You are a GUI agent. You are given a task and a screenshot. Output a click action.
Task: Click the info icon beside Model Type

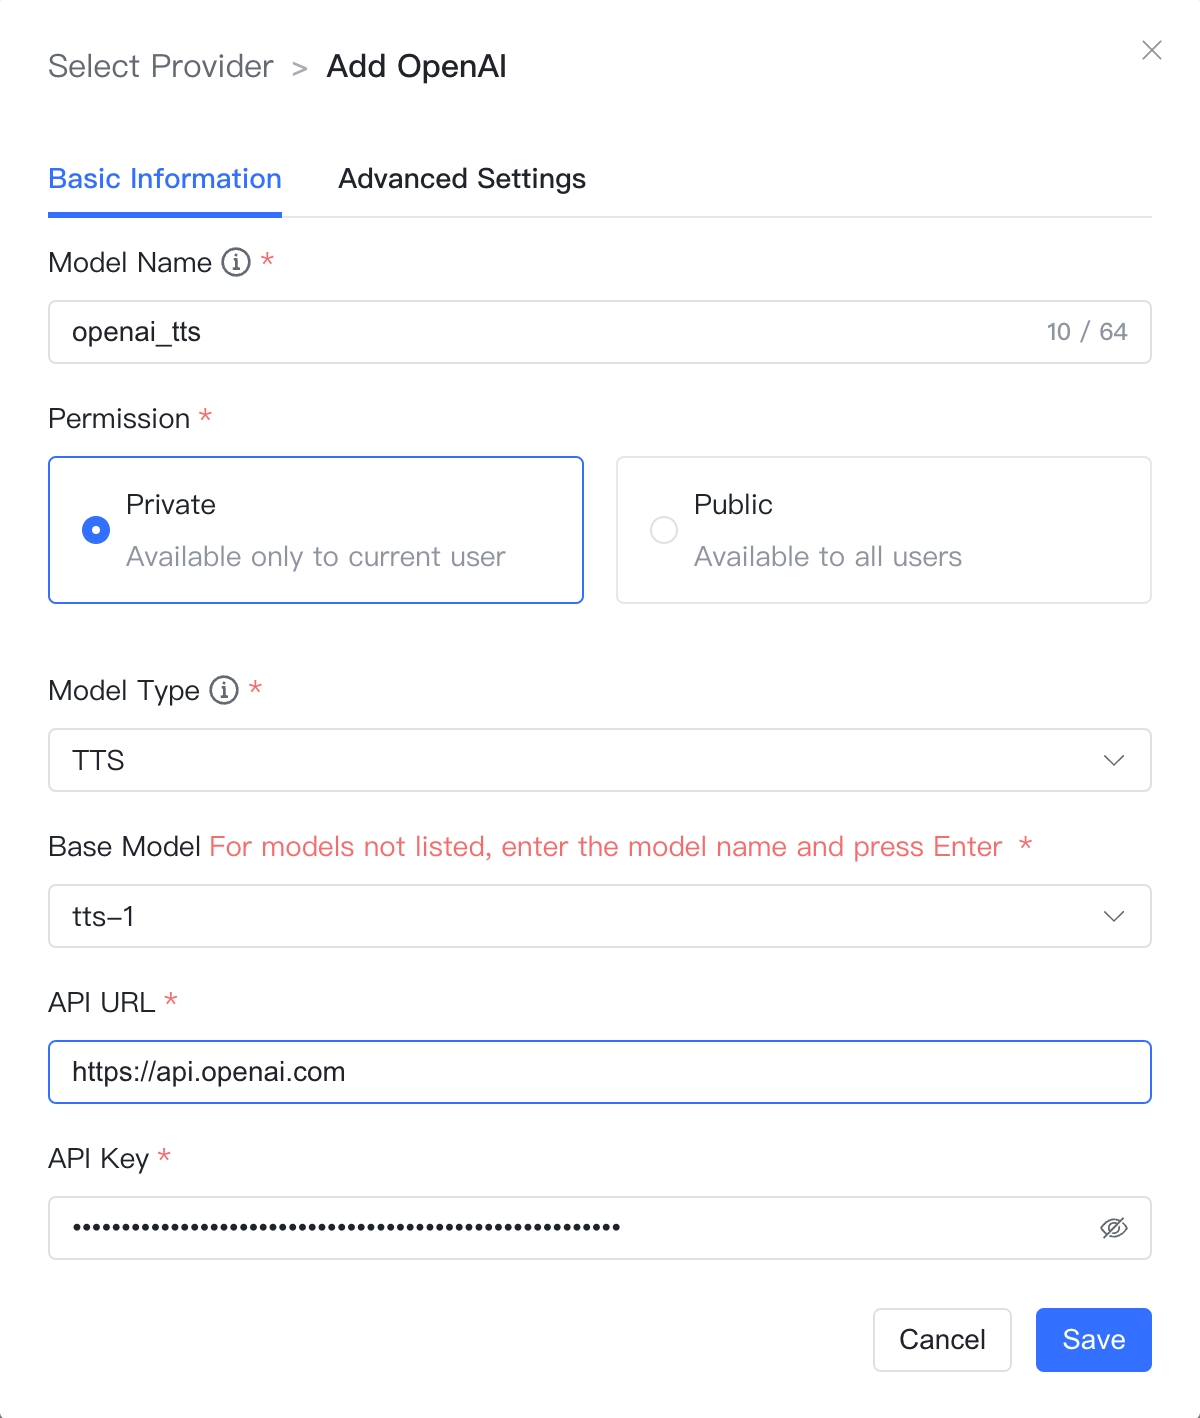(x=224, y=690)
